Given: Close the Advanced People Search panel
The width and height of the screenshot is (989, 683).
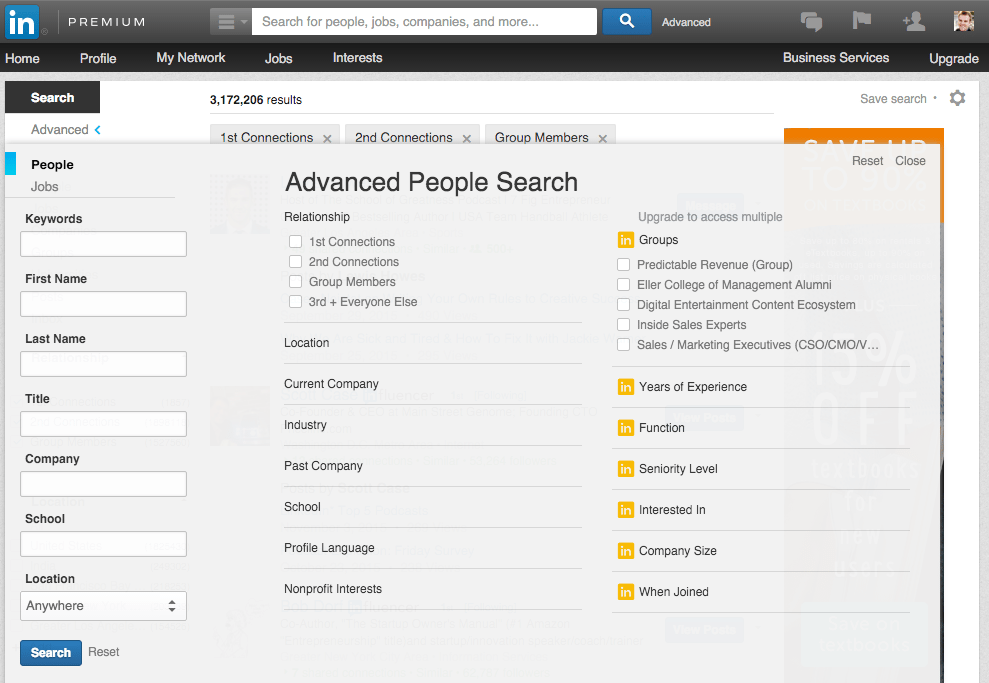Looking at the screenshot, I should tap(910, 161).
